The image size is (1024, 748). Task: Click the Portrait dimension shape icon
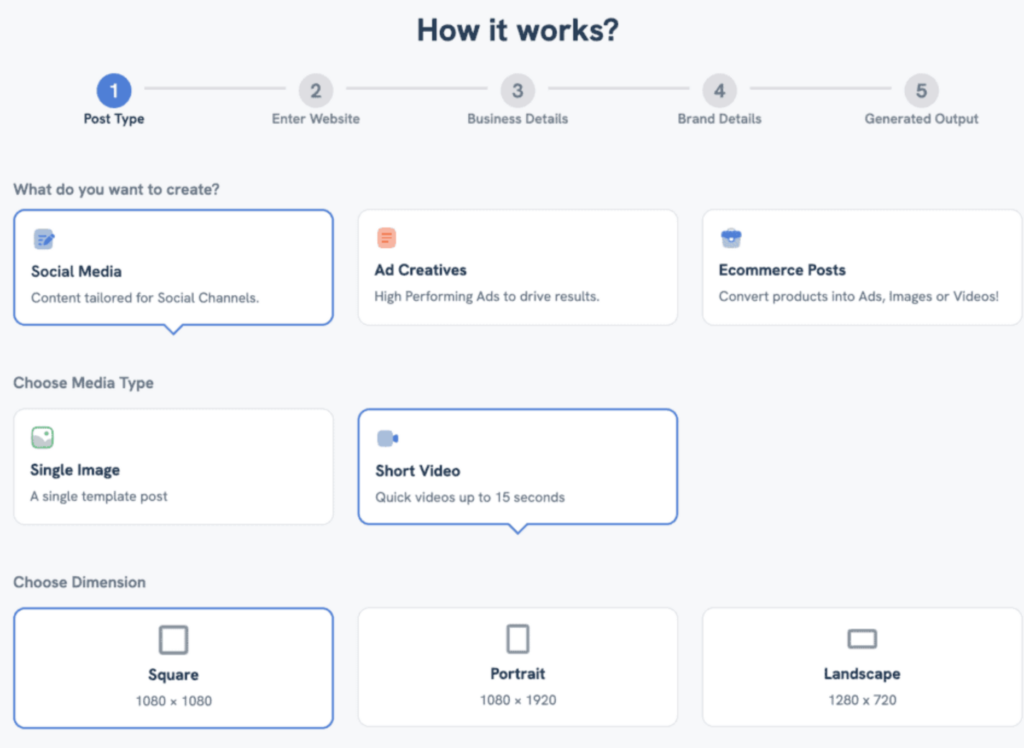click(517, 639)
